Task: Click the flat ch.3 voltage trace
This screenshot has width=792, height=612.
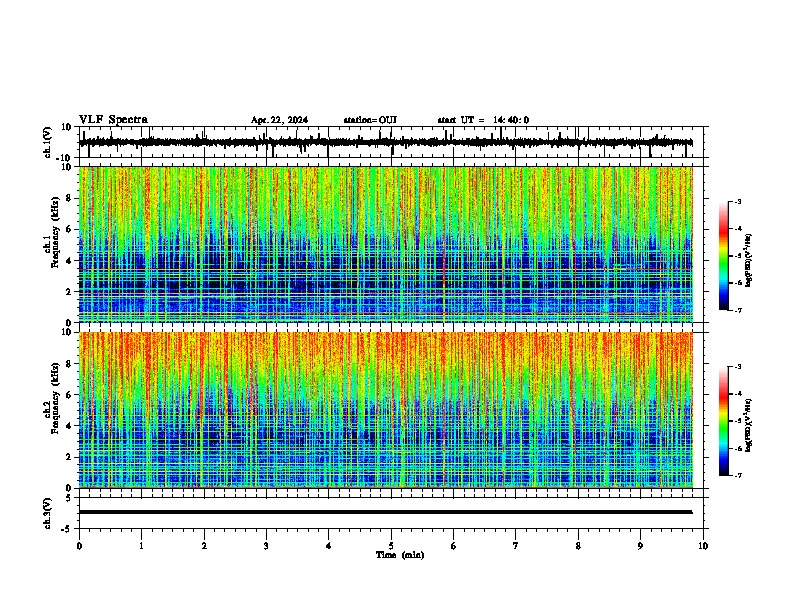Action: click(x=386, y=512)
